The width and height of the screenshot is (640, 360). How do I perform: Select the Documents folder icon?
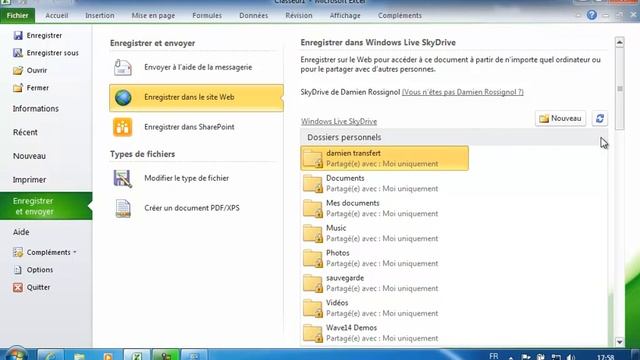[x=313, y=183]
